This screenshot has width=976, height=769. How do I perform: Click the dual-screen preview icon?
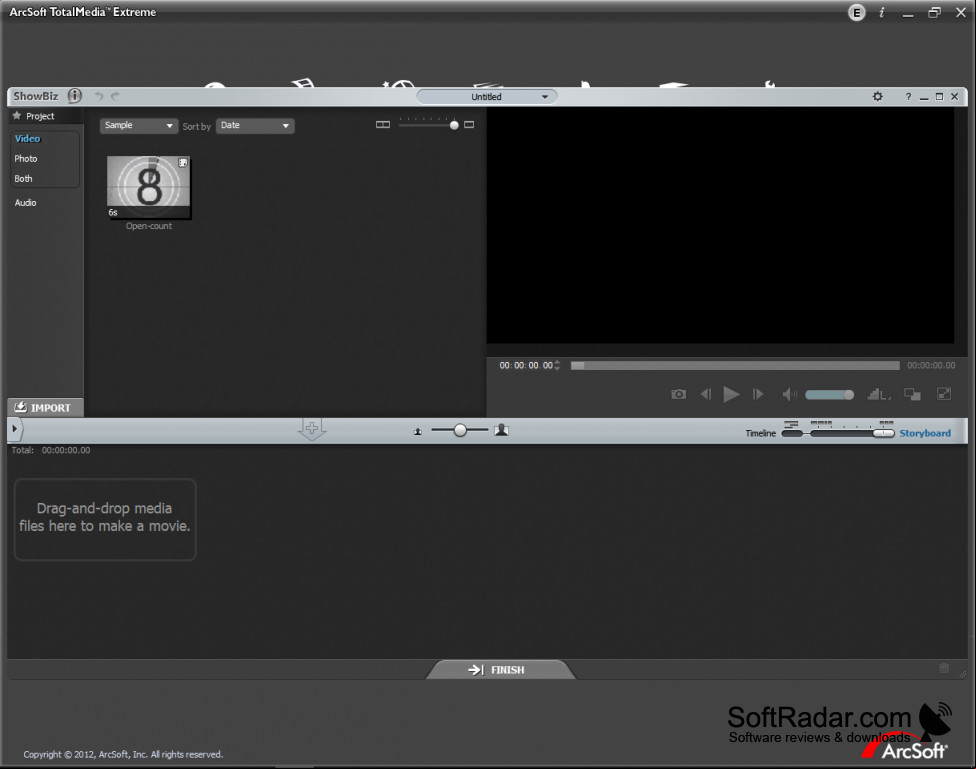(x=913, y=394)
